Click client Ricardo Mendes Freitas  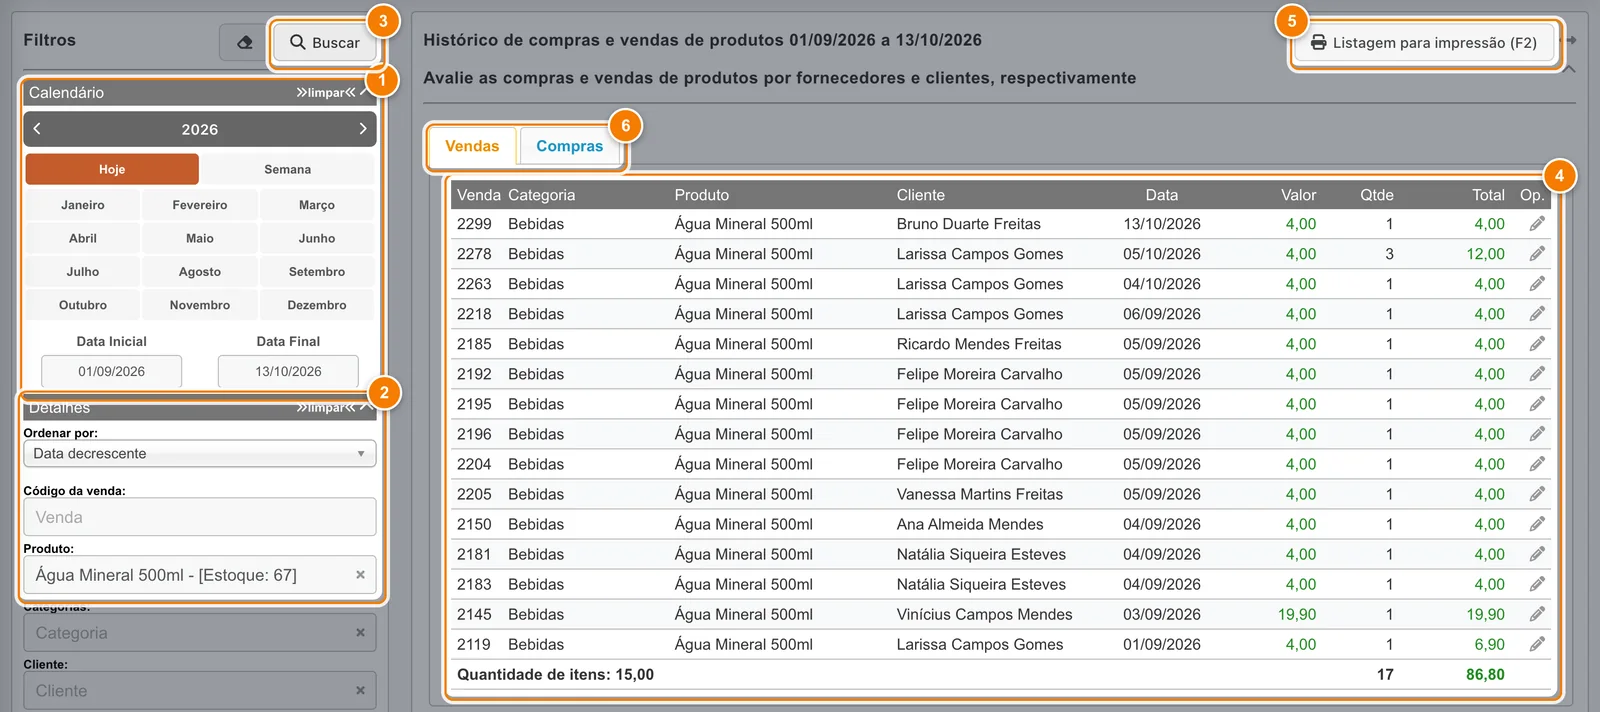pos(979,344)
